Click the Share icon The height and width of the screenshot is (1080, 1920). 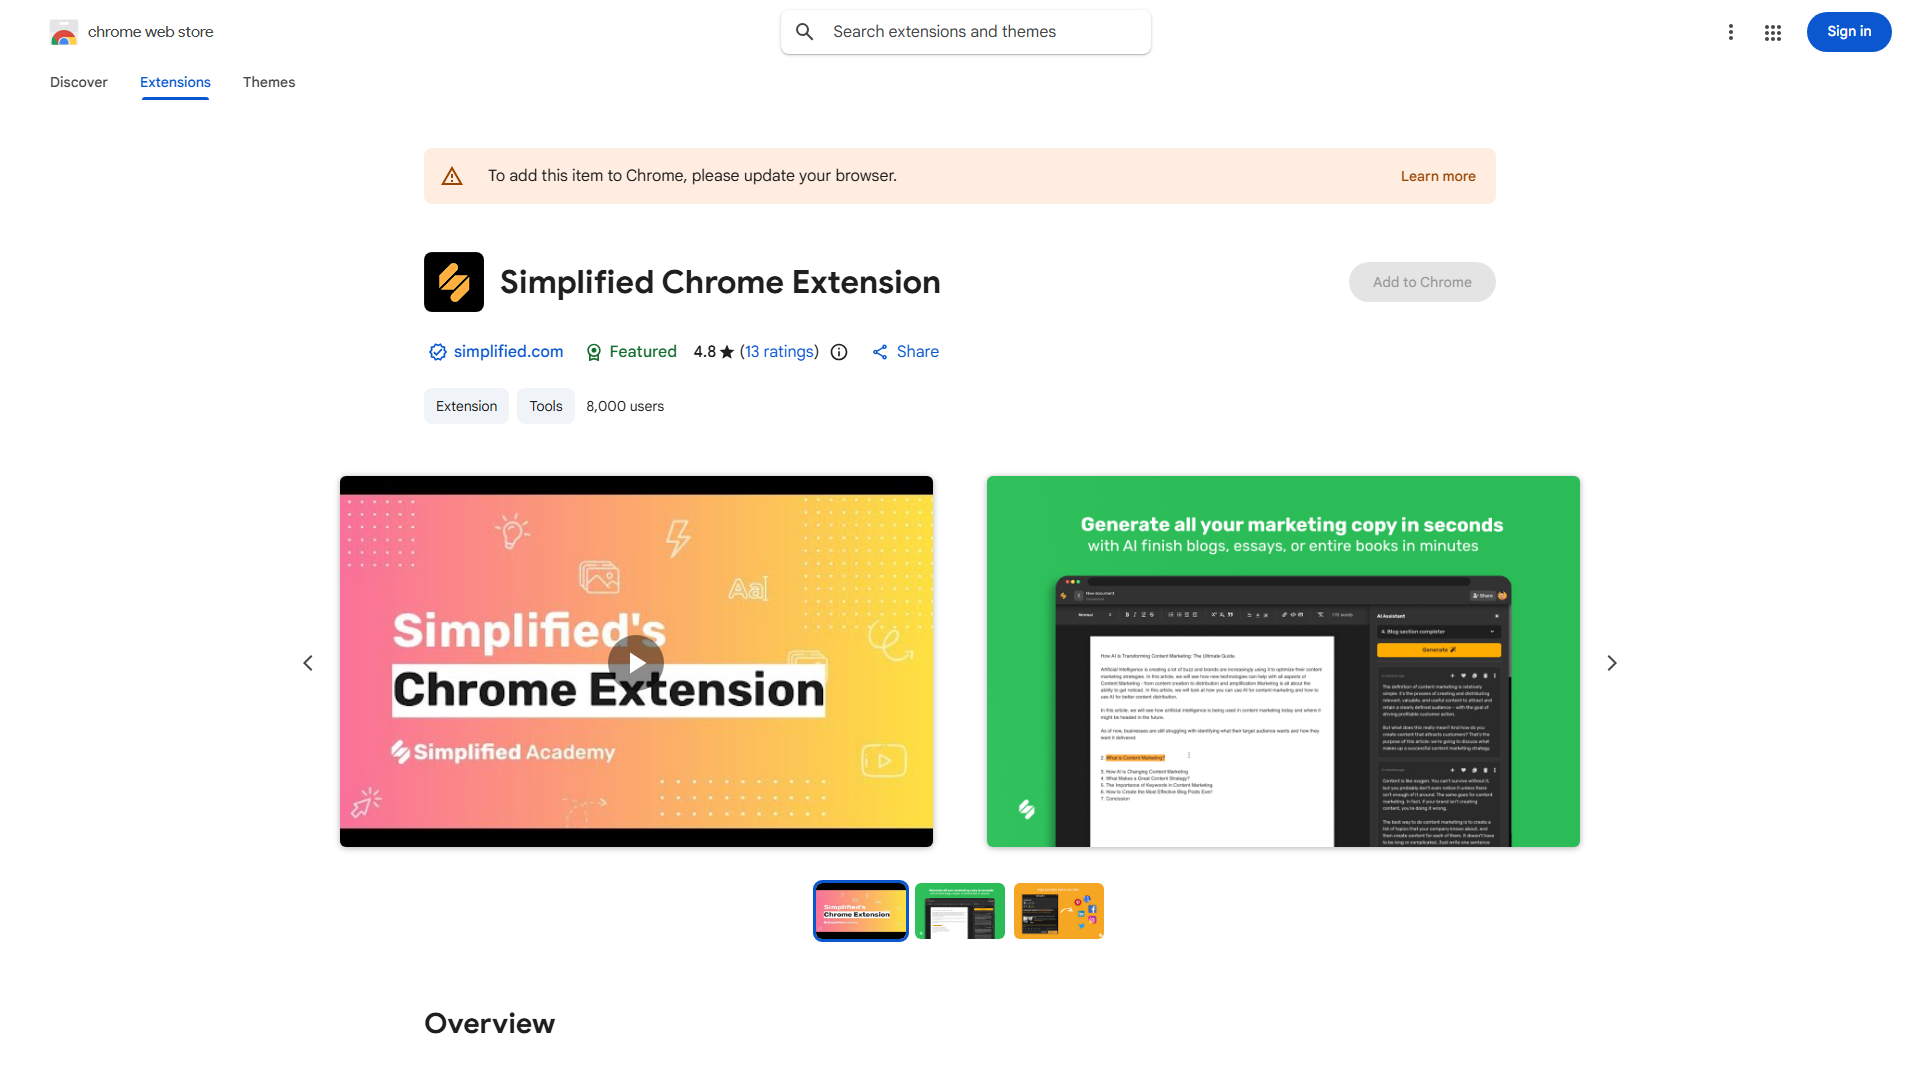click(x=880, y=352)
